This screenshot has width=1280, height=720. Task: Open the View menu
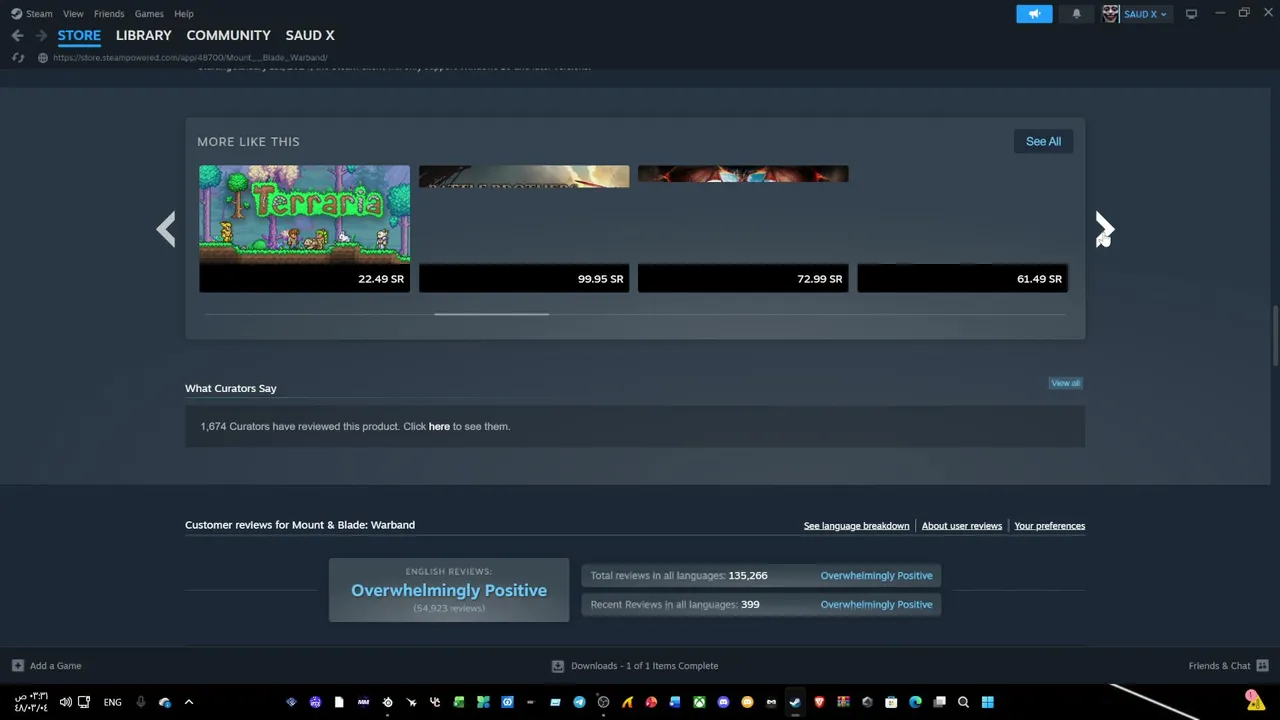73,14
